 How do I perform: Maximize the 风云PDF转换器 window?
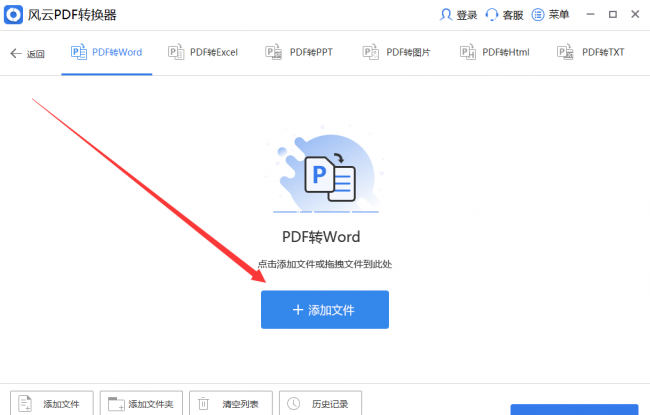[x=613, y=15]
